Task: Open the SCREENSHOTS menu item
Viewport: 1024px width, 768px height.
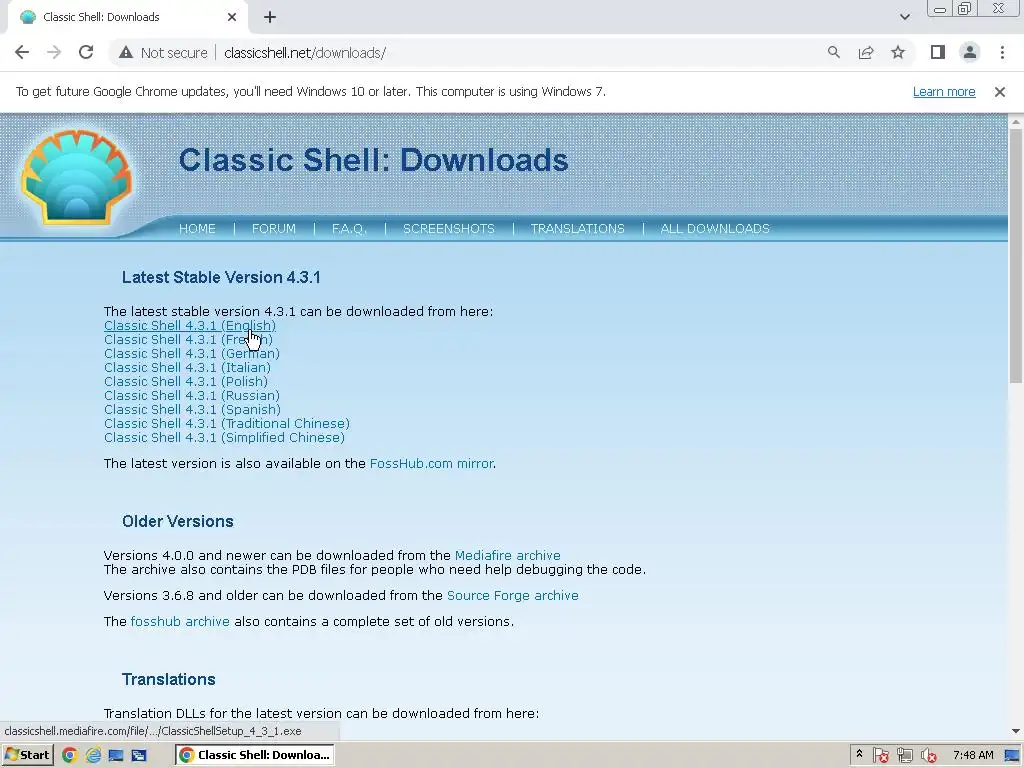Action: pyautogui.click(x=449, y=229)
